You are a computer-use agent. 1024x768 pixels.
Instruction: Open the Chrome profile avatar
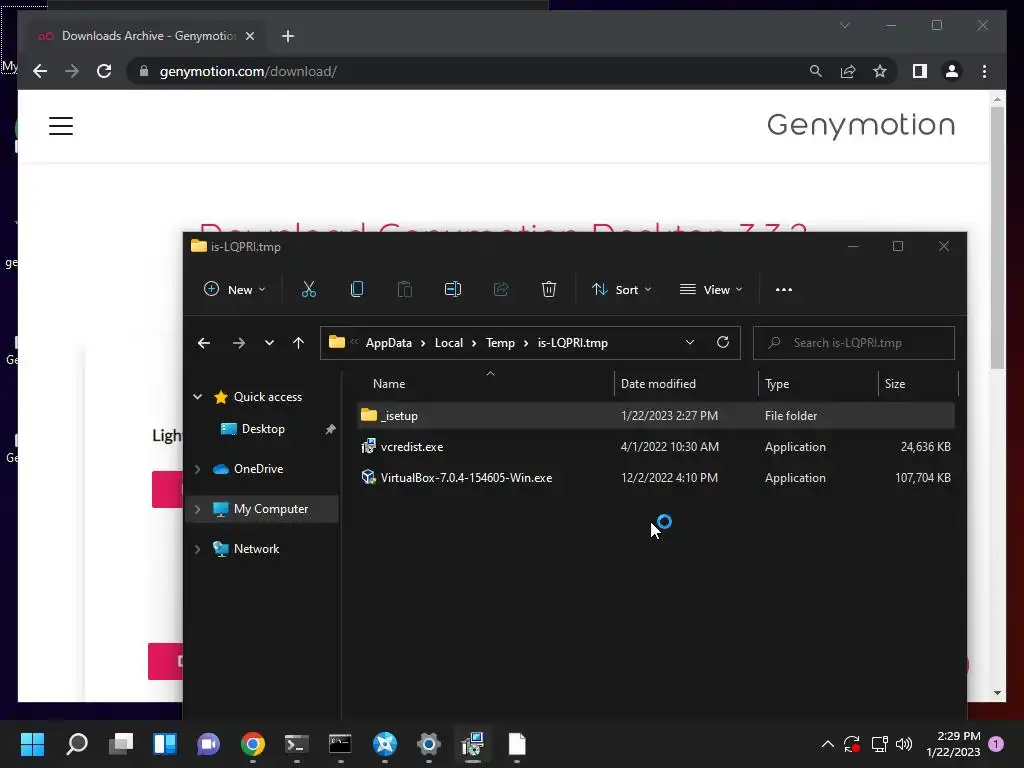coord(952,71)
